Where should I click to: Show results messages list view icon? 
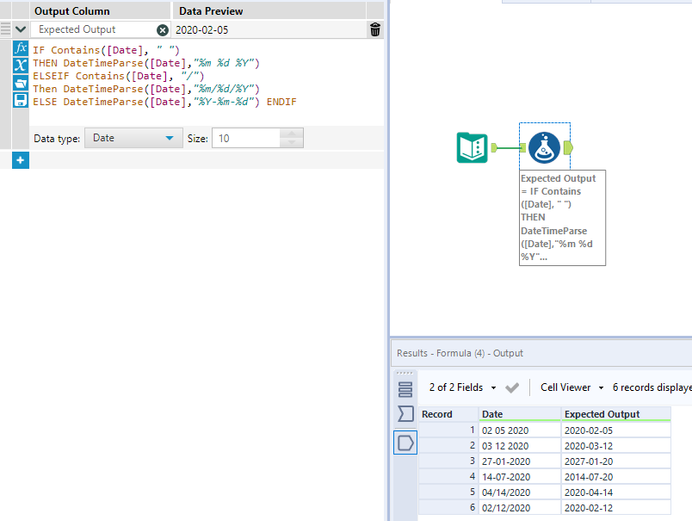405,389
